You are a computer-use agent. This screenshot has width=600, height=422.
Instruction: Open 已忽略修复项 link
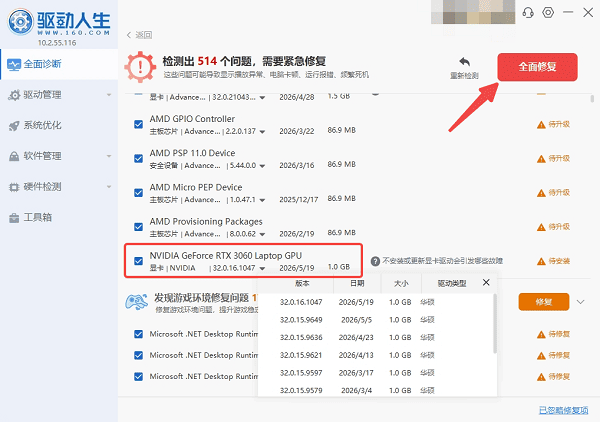coord(563,410)
